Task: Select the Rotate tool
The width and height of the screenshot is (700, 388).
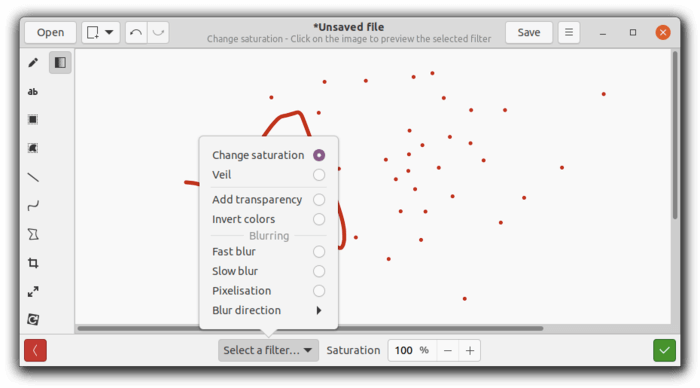Action: click(x=33, y=320)
